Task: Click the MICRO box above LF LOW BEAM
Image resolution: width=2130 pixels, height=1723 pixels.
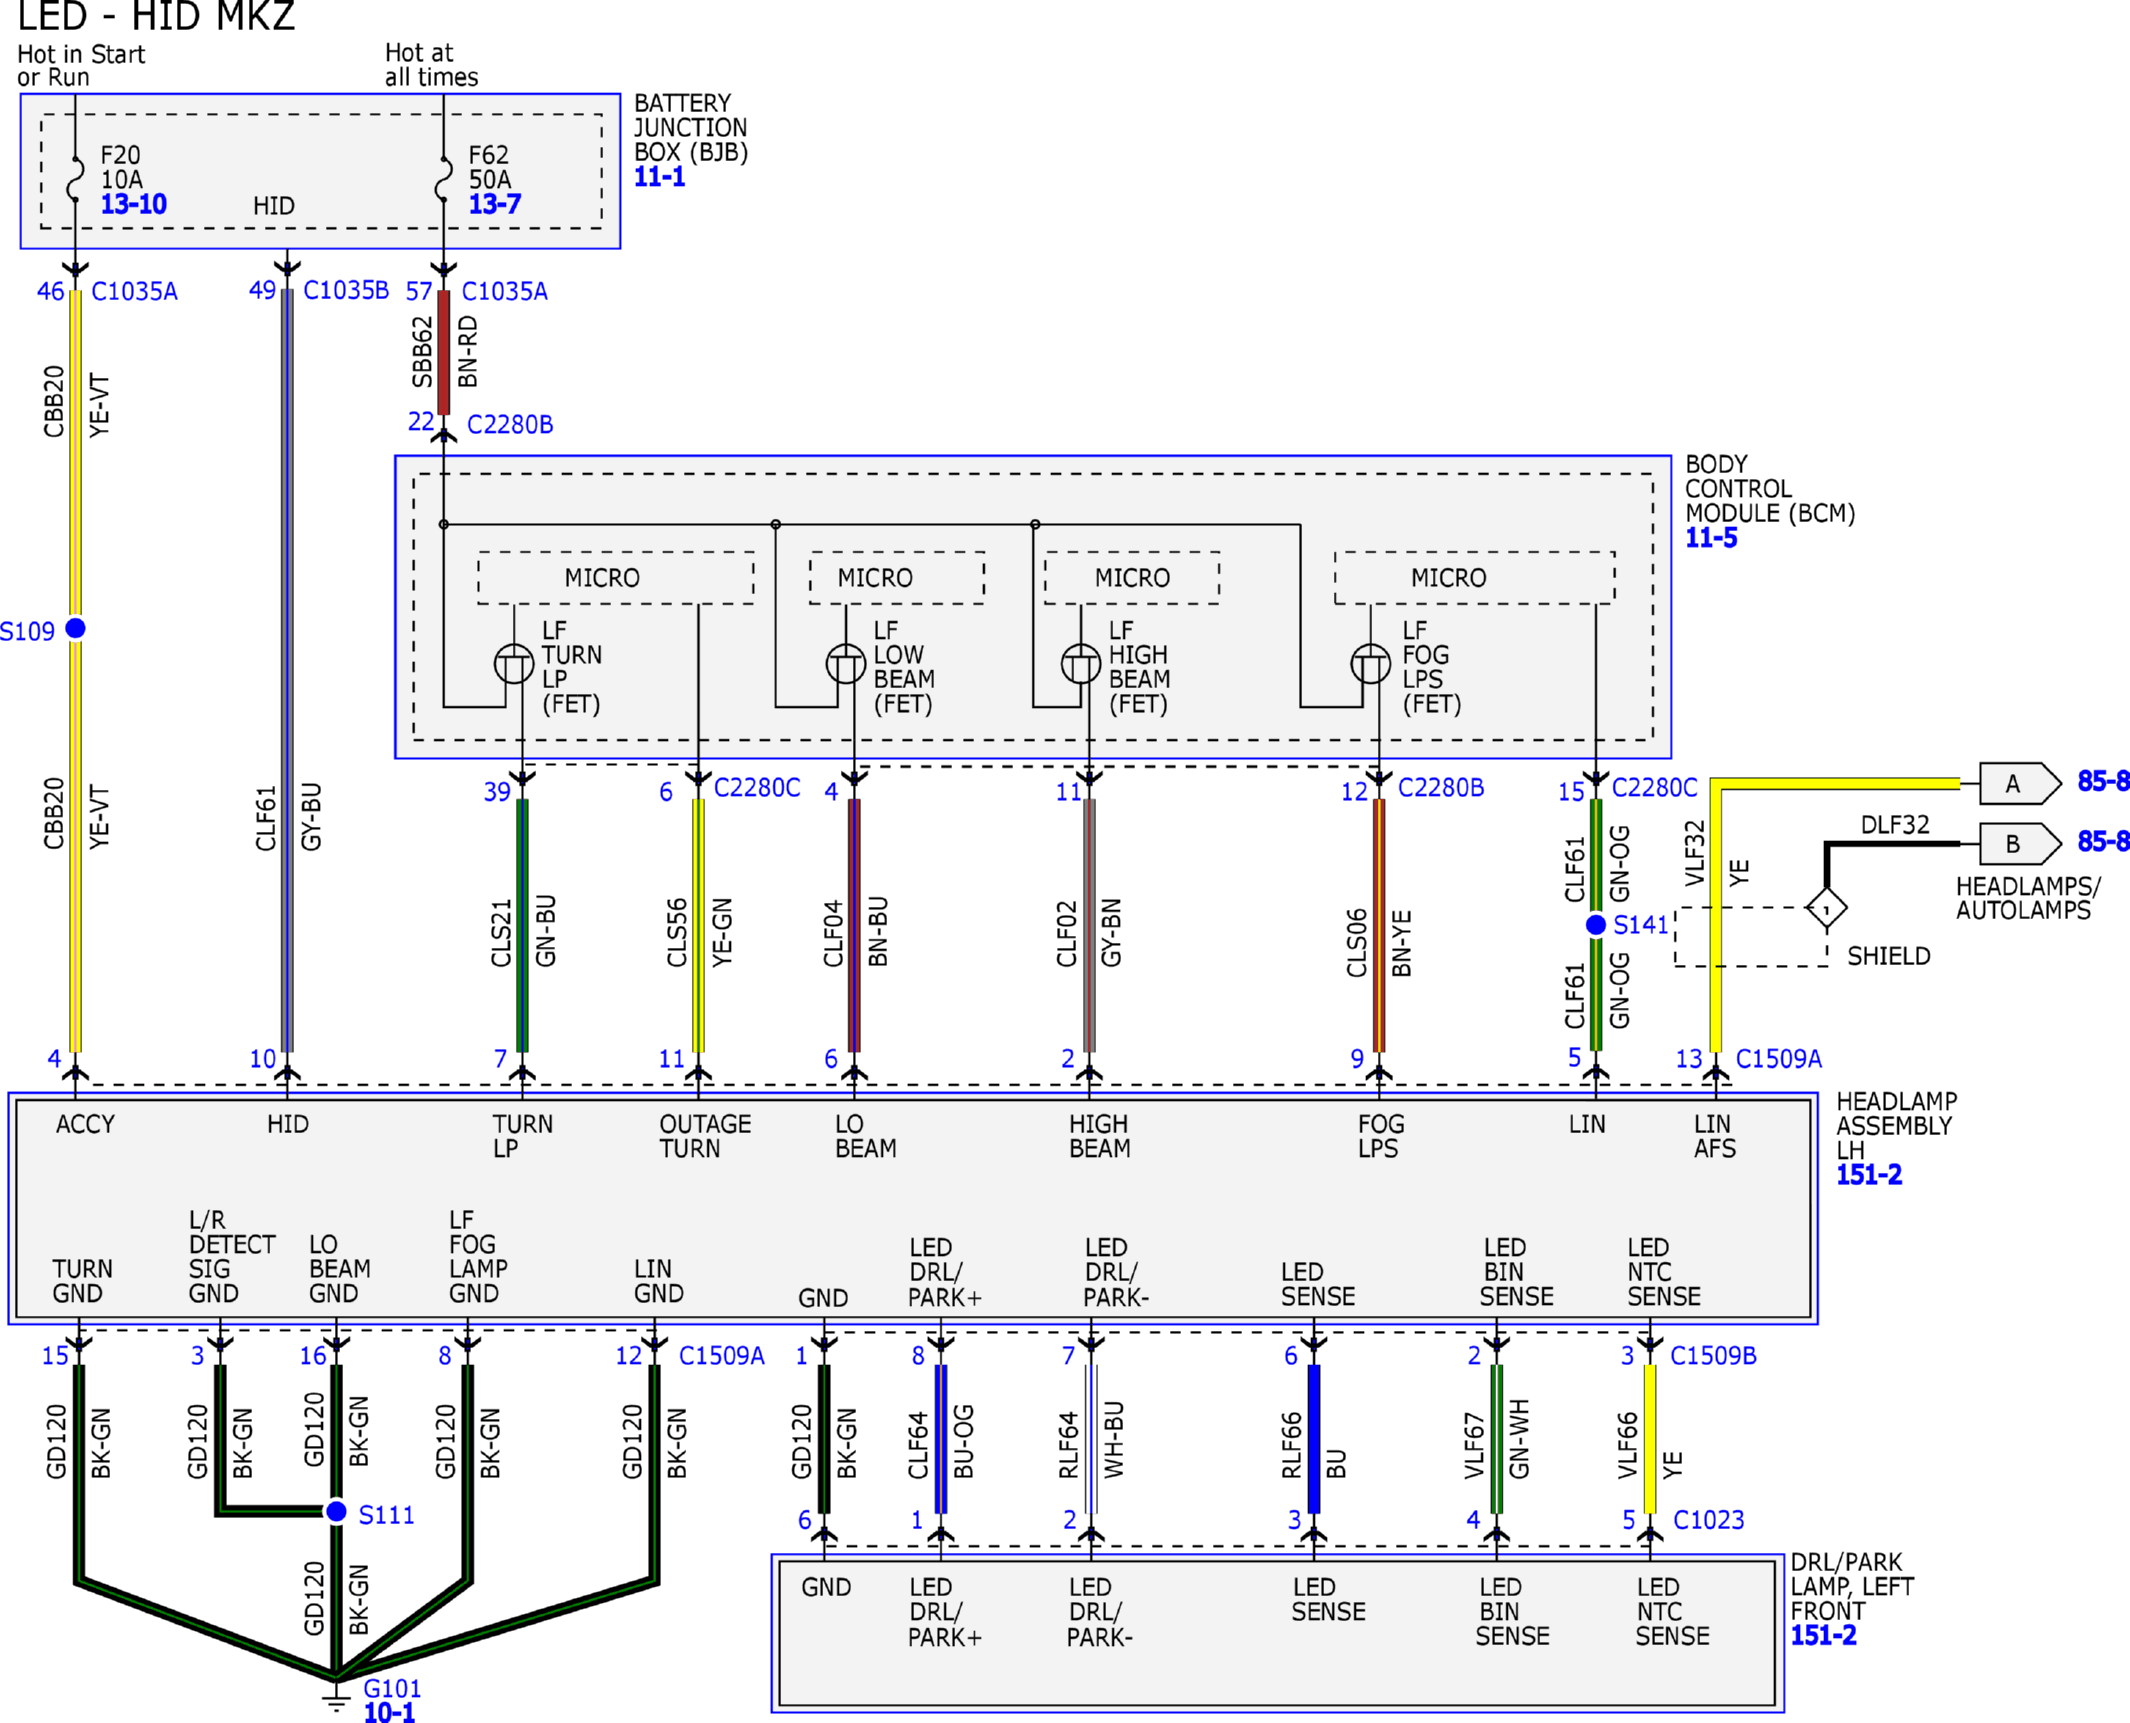Action: tap(897, 578)
